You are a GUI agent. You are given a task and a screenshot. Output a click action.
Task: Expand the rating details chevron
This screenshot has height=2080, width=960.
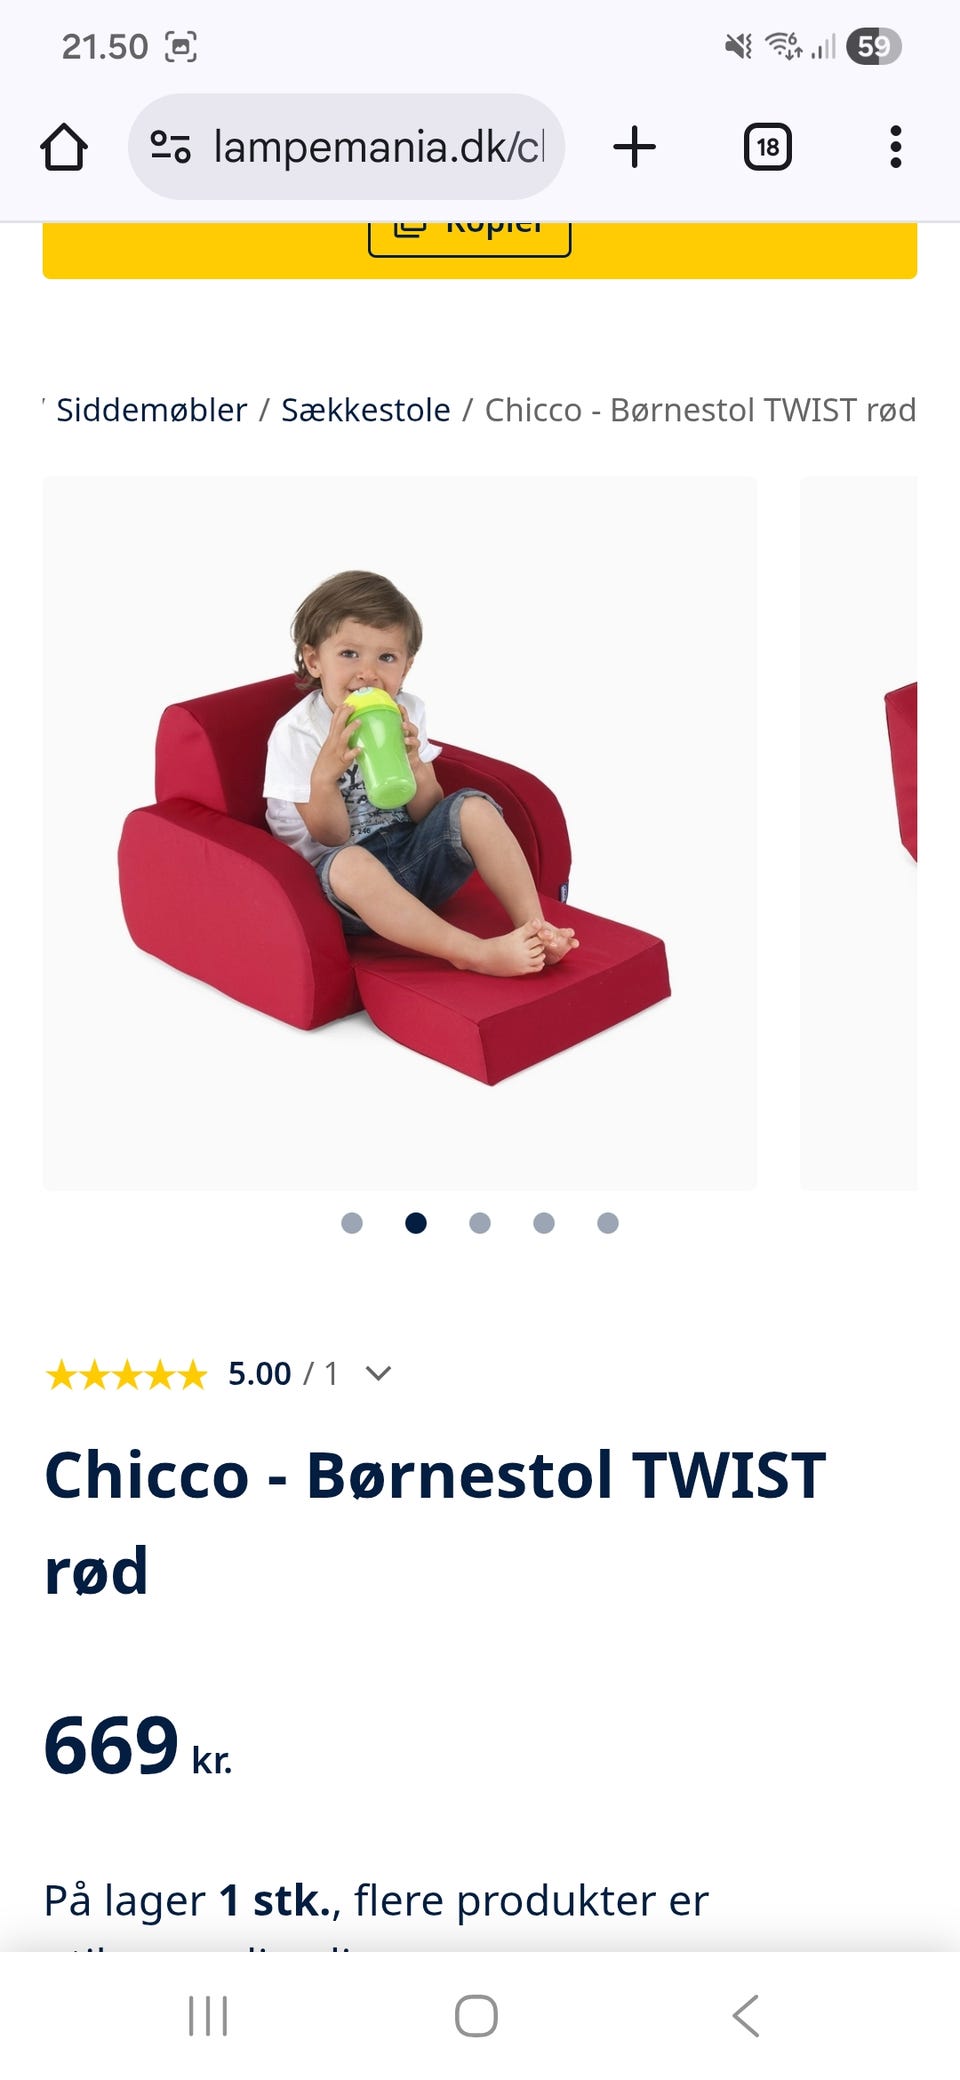pos(378,1373)
